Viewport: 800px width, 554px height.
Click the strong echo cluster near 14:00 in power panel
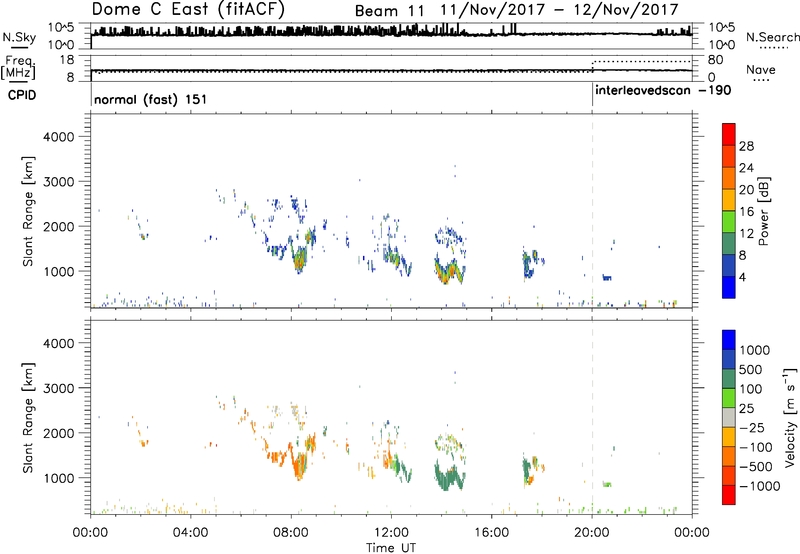click(449, 270)
